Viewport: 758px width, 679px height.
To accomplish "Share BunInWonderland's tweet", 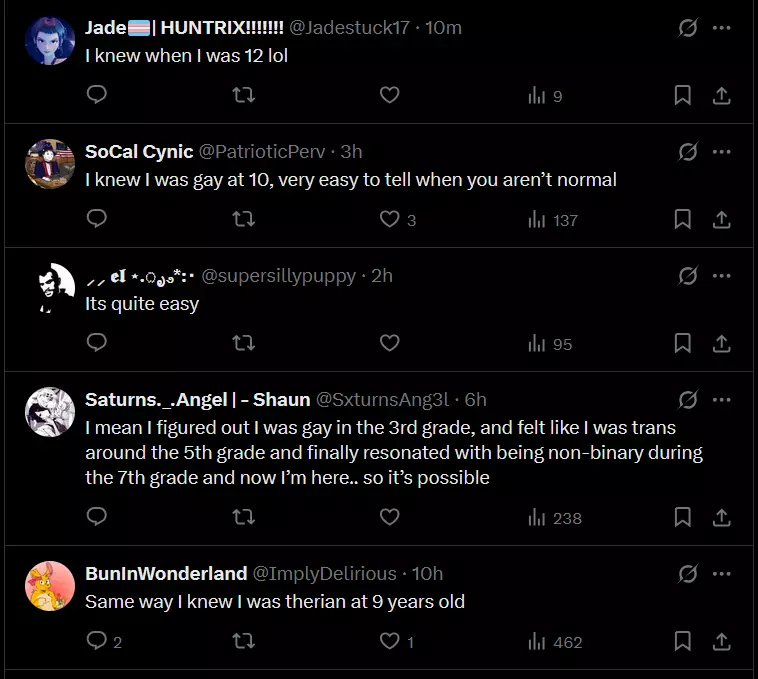I will click(x=720, y=641).
